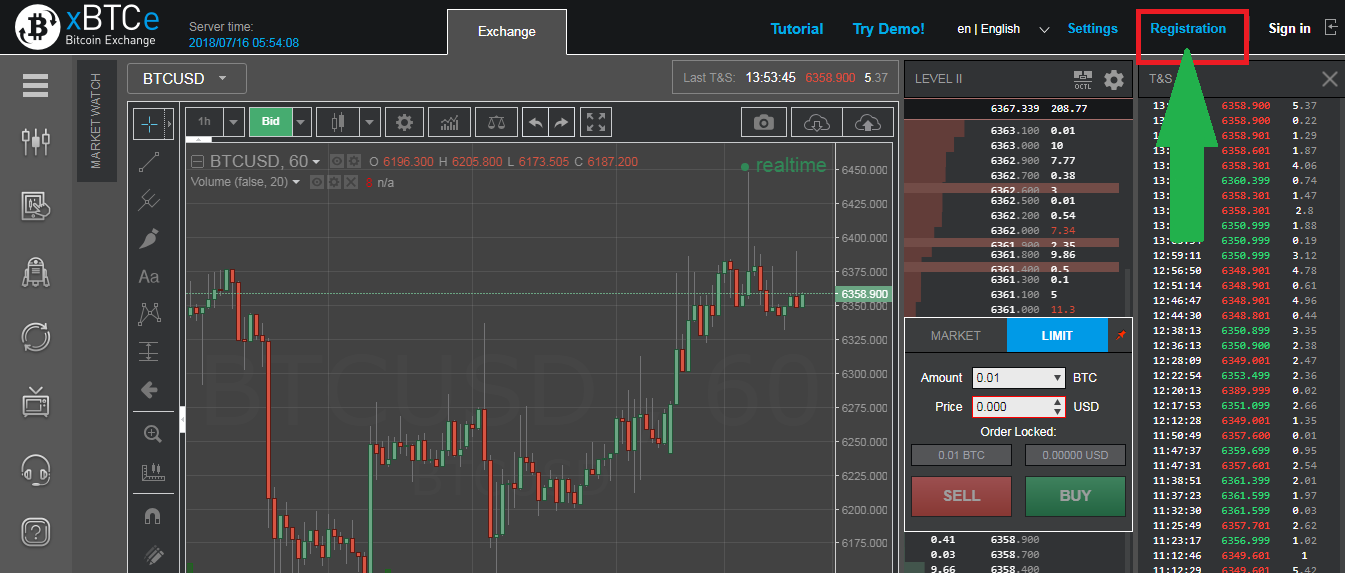This screenshot has width=1345, height=573.
Task: Click the Registration link
Action: point(1188,29)
